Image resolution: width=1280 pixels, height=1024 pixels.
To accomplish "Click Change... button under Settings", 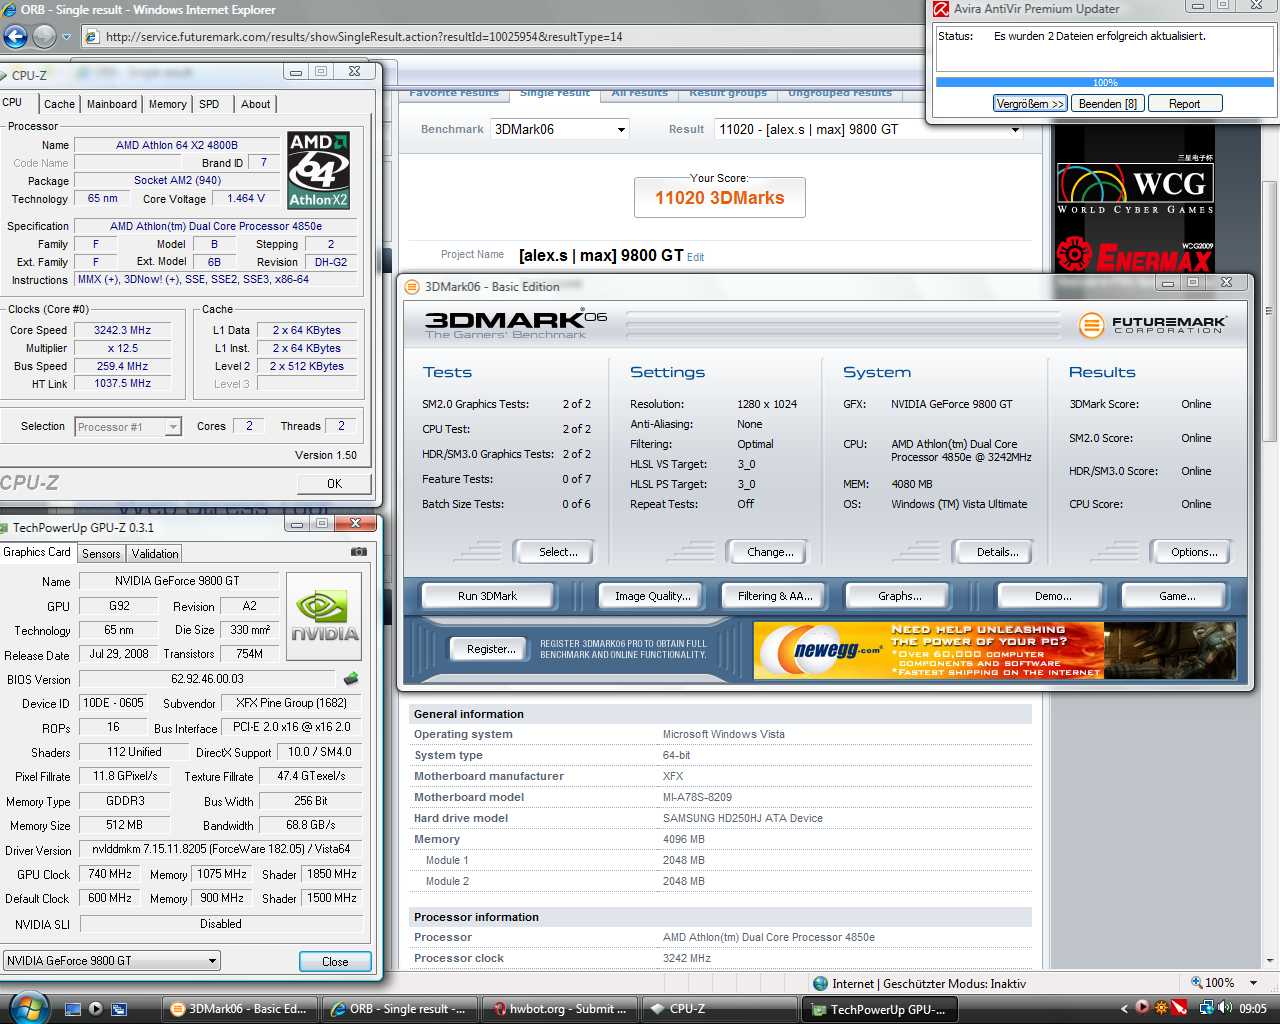I will tap(770, 552).
